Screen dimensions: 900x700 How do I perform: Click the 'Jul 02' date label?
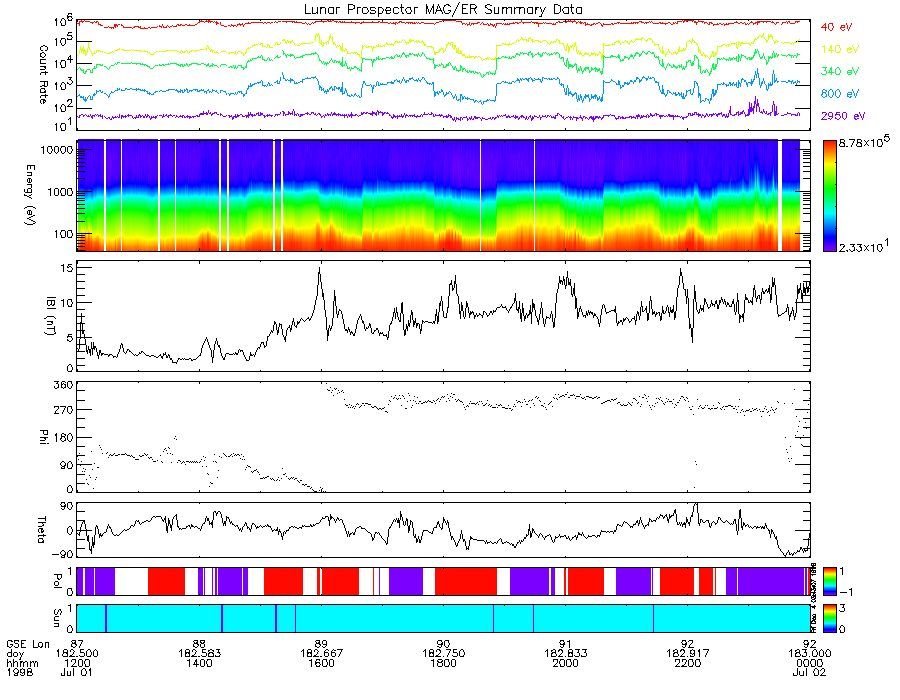(x=809, y=672)
